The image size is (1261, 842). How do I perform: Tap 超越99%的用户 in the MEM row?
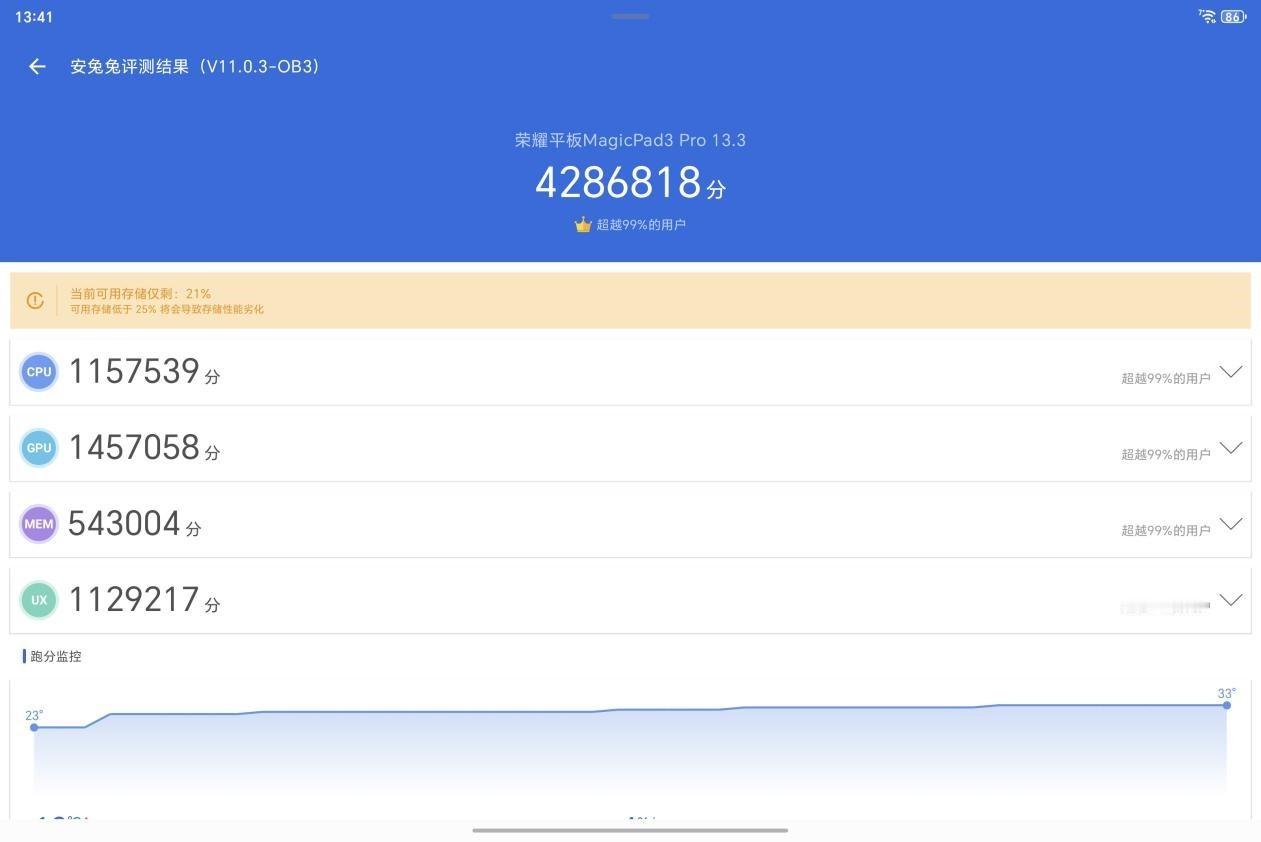pos(1165,530)
